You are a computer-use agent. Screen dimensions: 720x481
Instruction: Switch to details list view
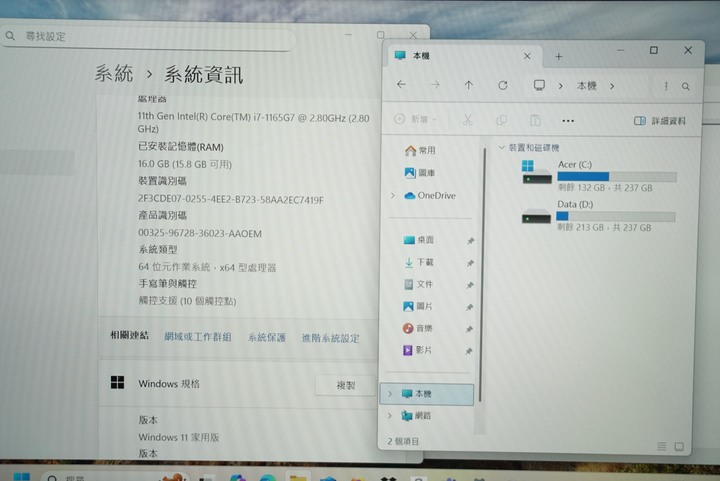(661, 446)
